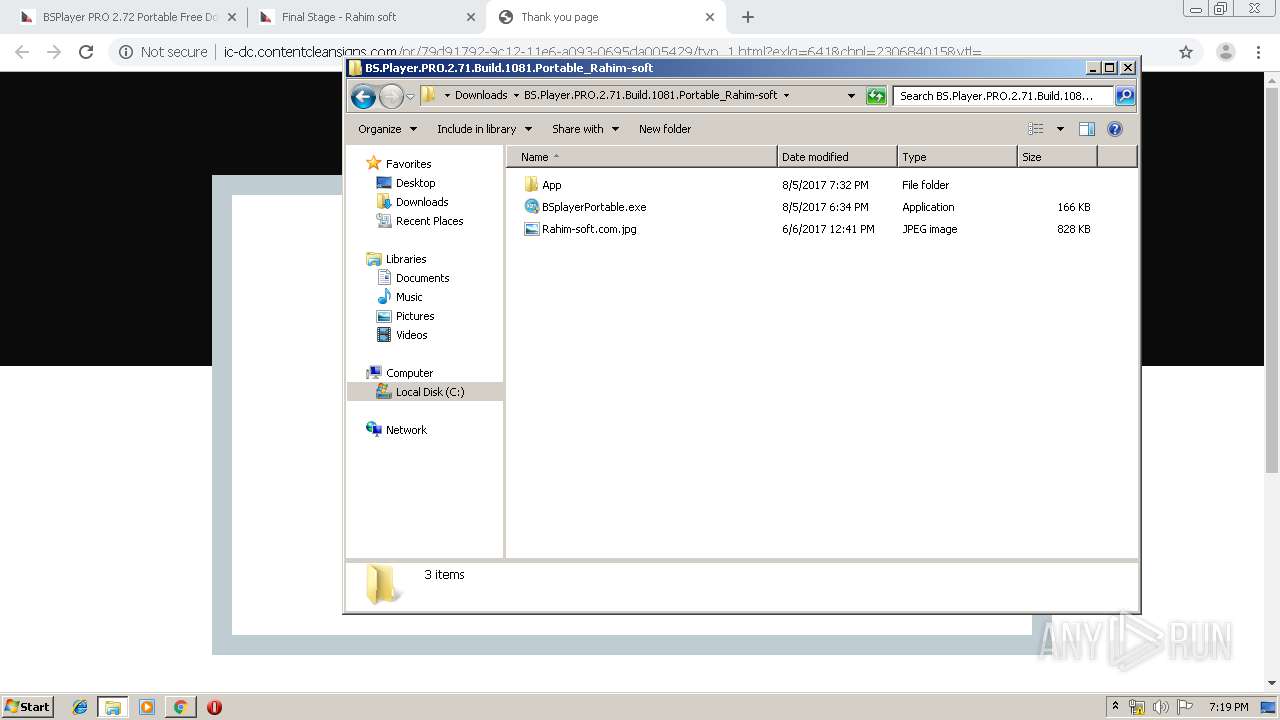The image size is (1280, 720).
Task: Click the Explorer Forward arrow button
Action: pyautogui.click(x=391, y=96)
